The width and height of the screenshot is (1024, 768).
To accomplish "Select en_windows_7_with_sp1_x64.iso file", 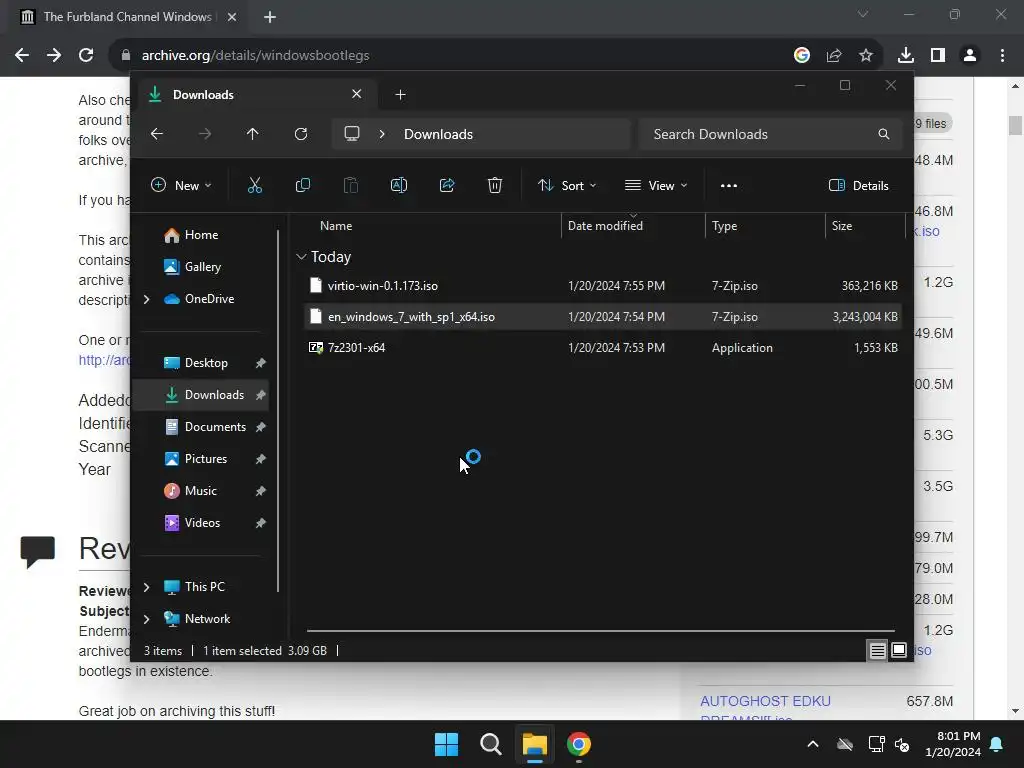I will (603, 317).
